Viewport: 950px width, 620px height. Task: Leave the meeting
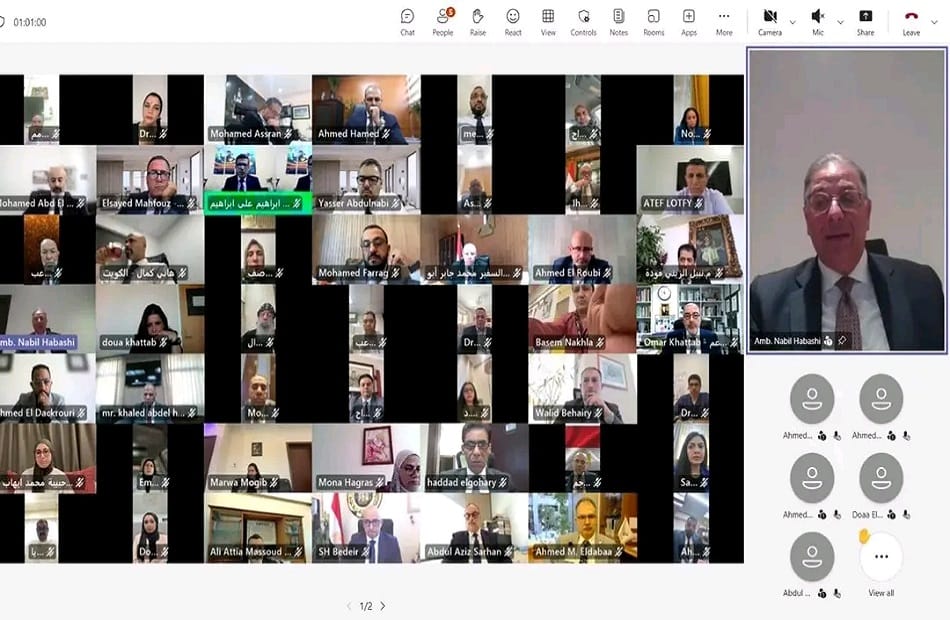[x=911, y=21]
